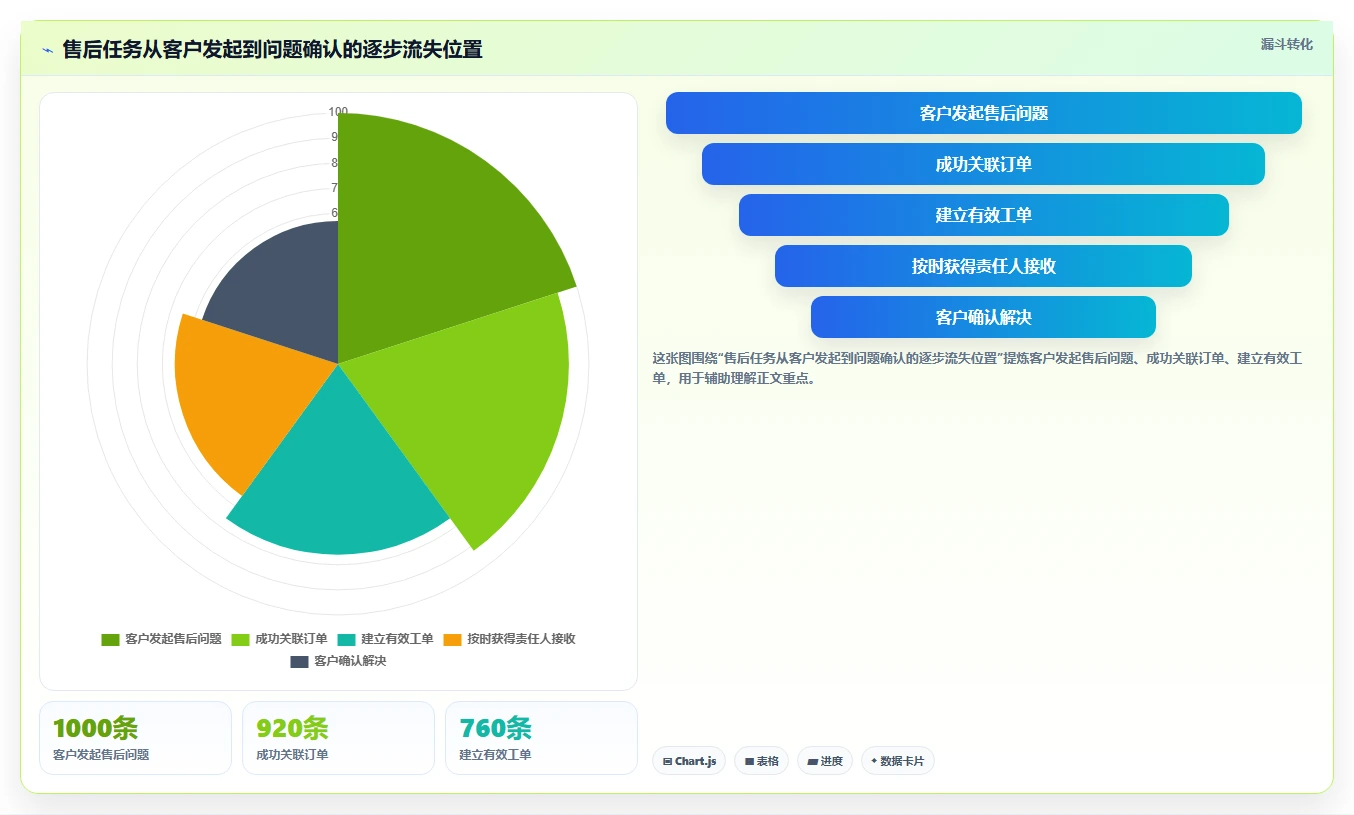Open the 760条 data card
The image size is (1354, 815).
point(541,738)
